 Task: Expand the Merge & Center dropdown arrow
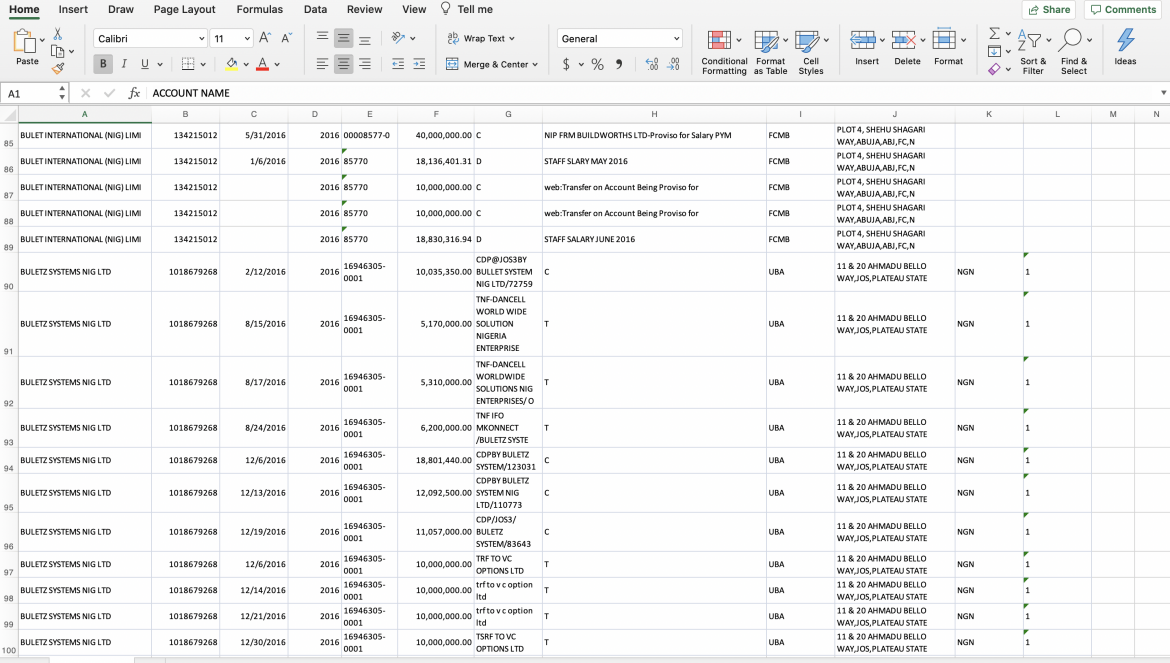pyautogui.click(x=535, y=65)
